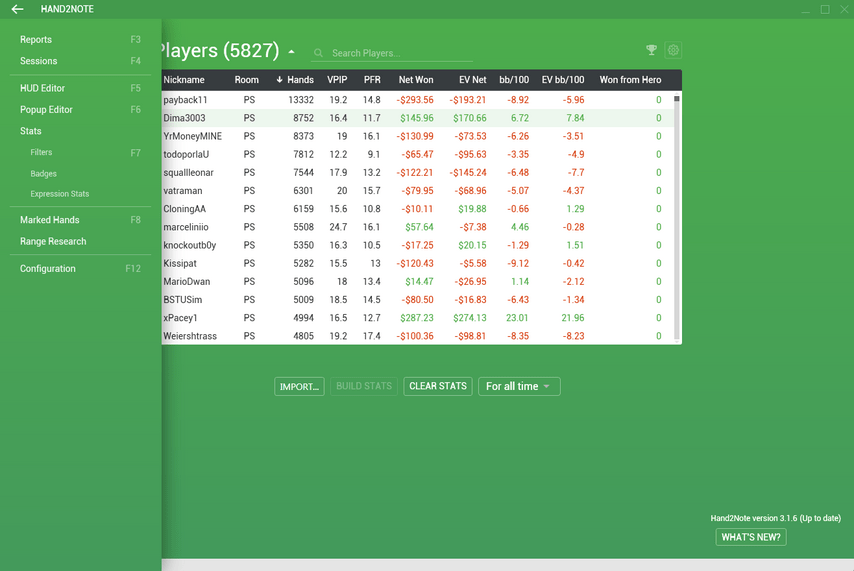The height and width of the screenshot is (571, 854).
Task: Select player Weiershtrass row
Action: [x=418, y=336]
